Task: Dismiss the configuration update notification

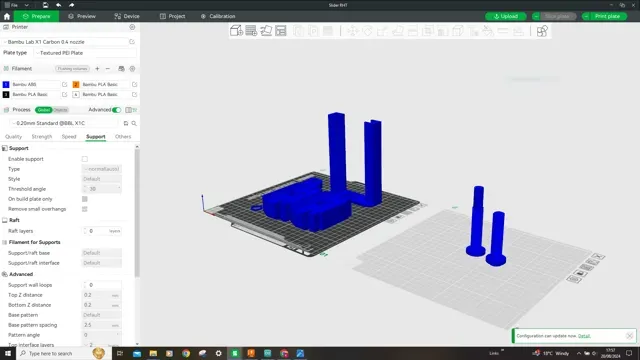Action: 629,336
